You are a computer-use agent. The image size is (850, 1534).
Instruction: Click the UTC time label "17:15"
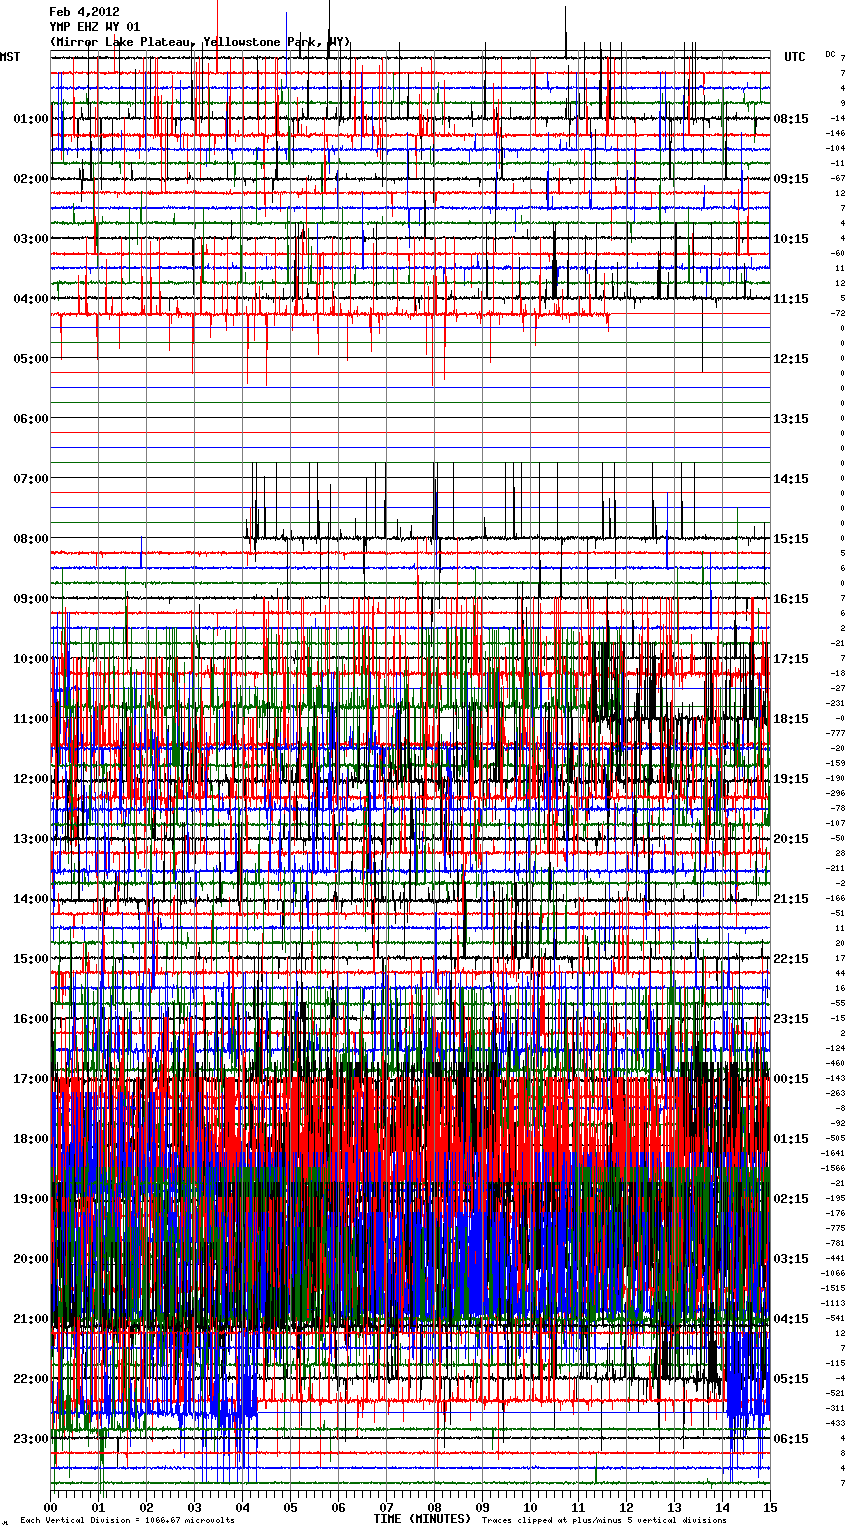[791, 659]
